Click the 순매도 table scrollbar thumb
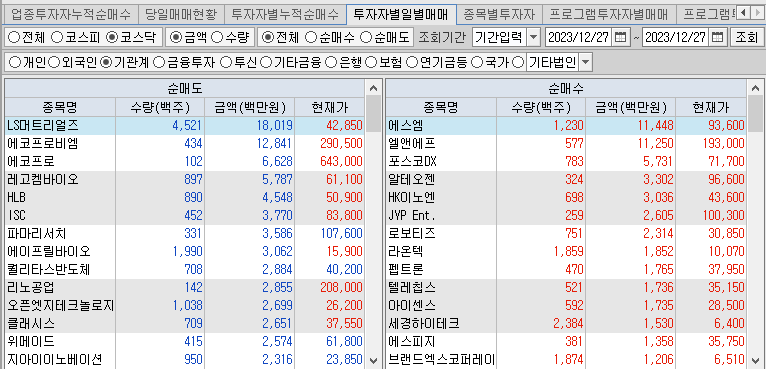This screenshot has height=369, width=766. point(373,114)
